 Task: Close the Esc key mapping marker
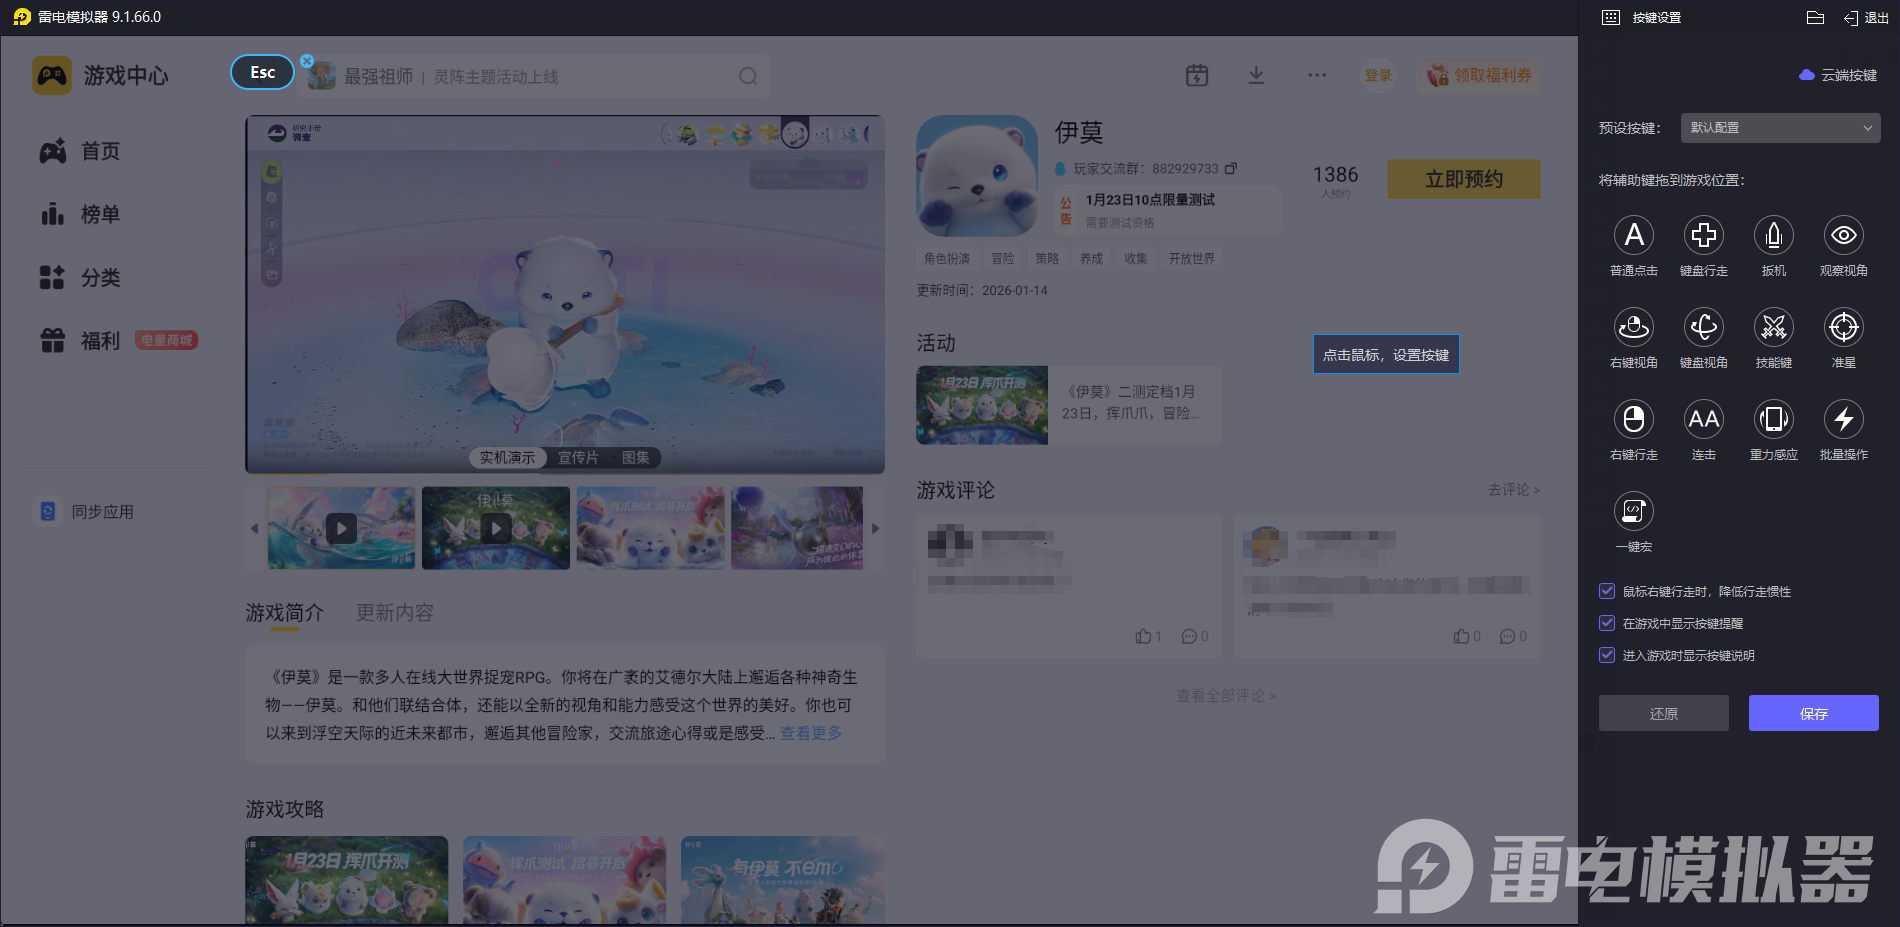click(x=307, y=61)
